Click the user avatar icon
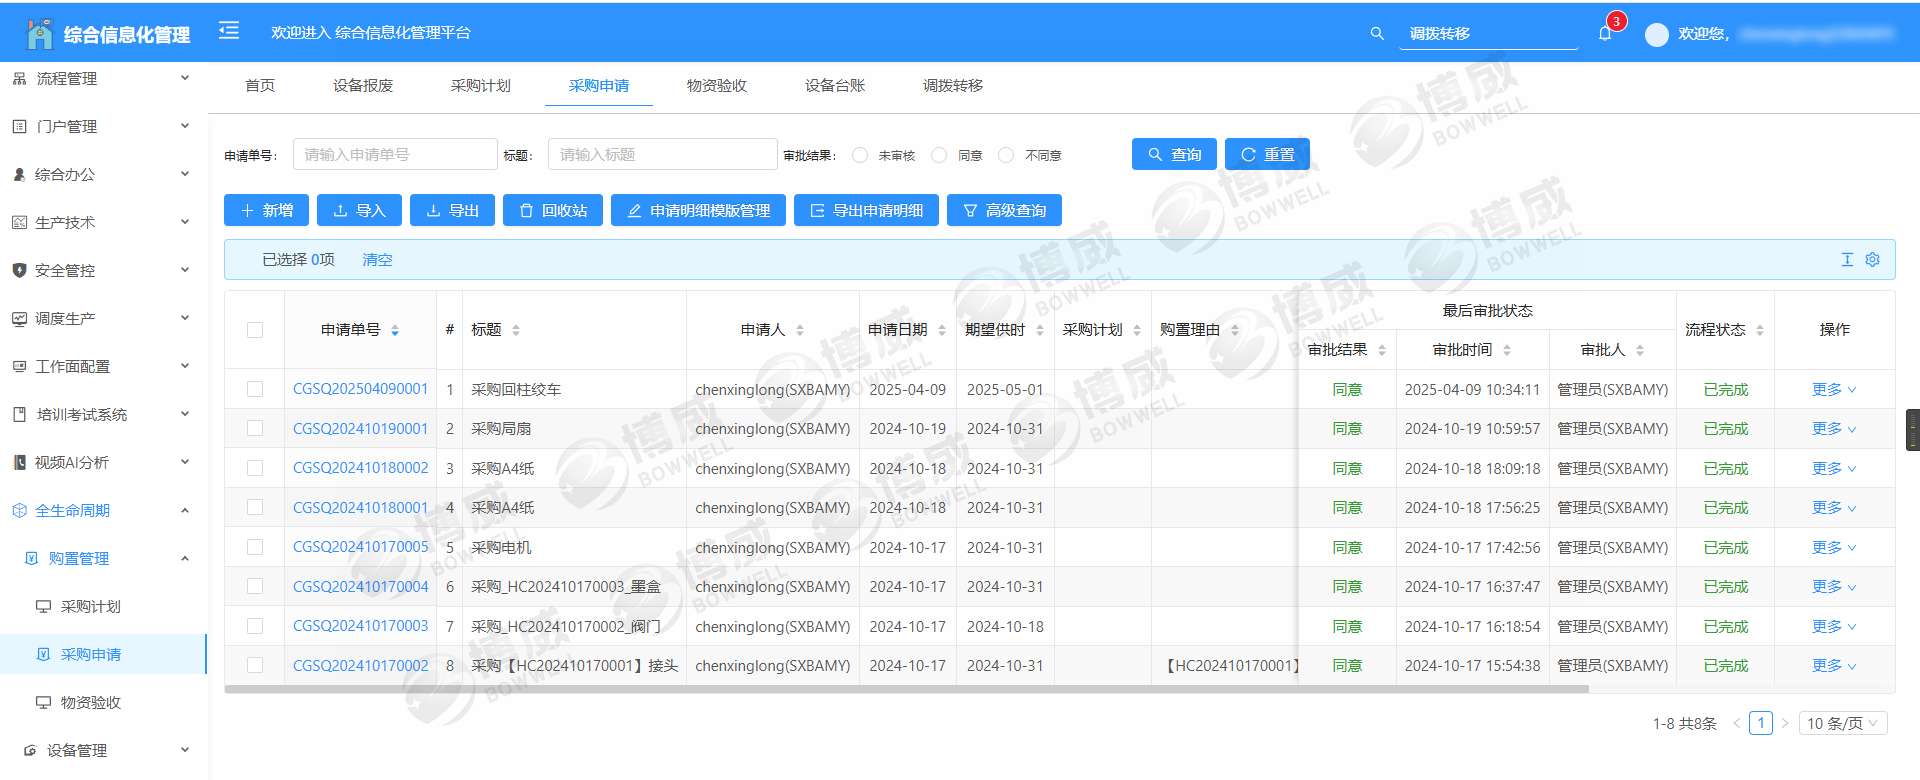Viewport: 1920px width, 780px height. (1656, 35)
